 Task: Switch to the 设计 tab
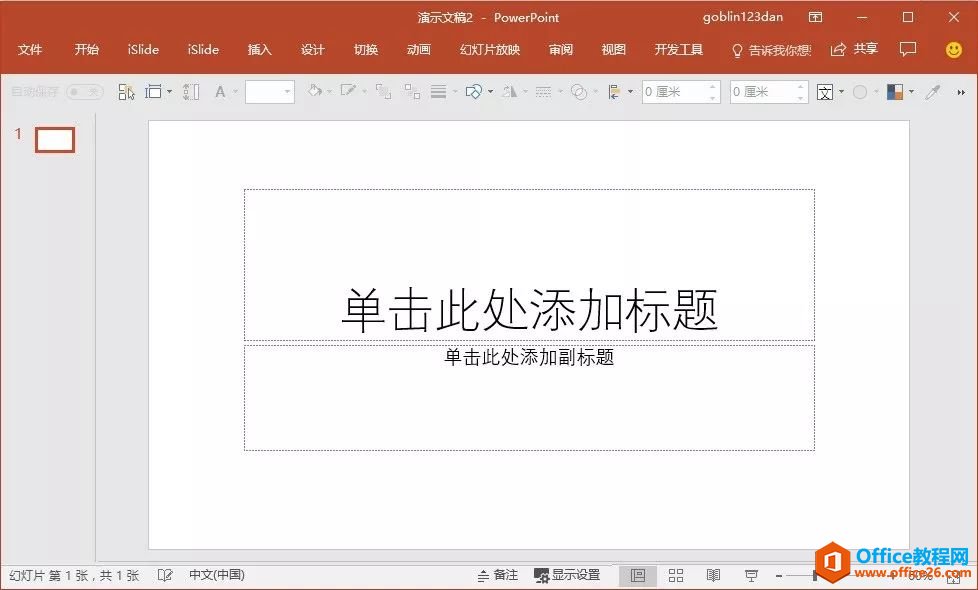[312, 49]
